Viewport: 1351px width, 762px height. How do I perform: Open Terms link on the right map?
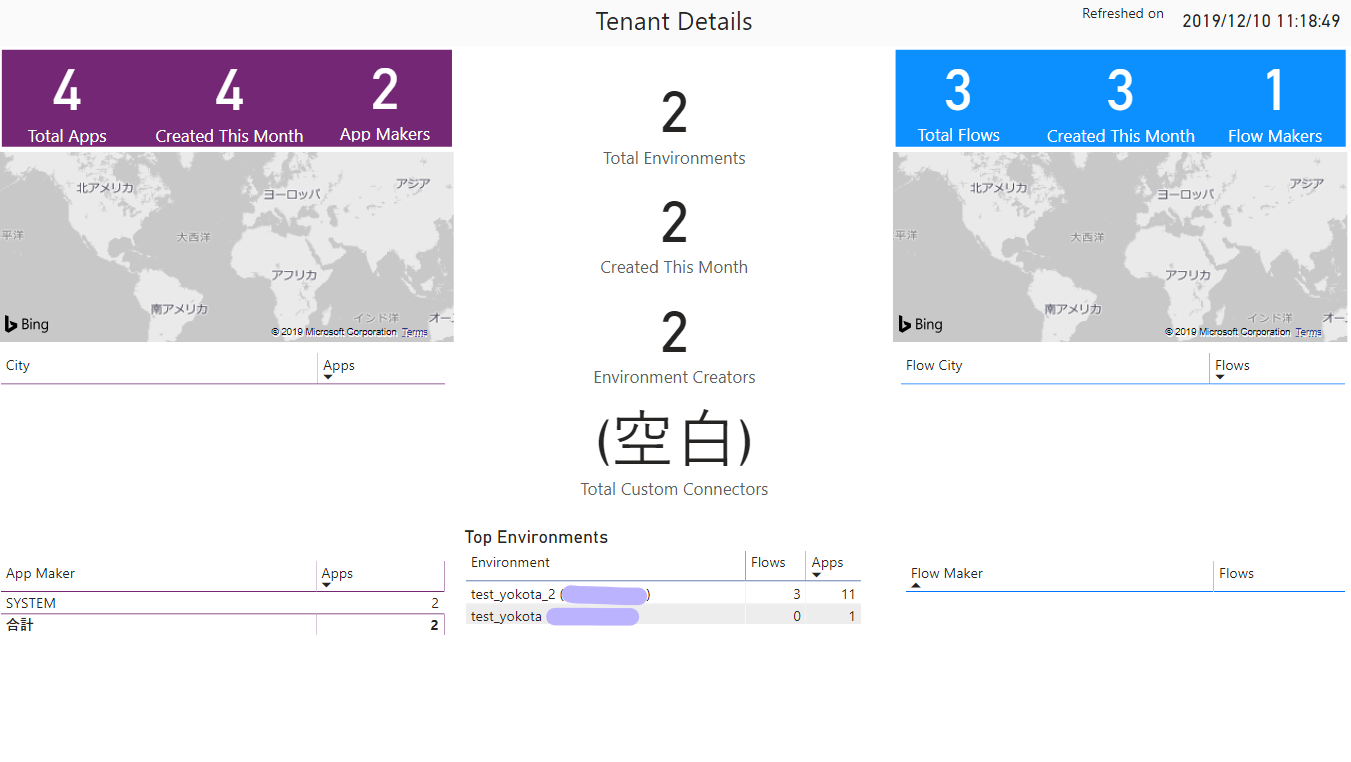(1307, 332)
